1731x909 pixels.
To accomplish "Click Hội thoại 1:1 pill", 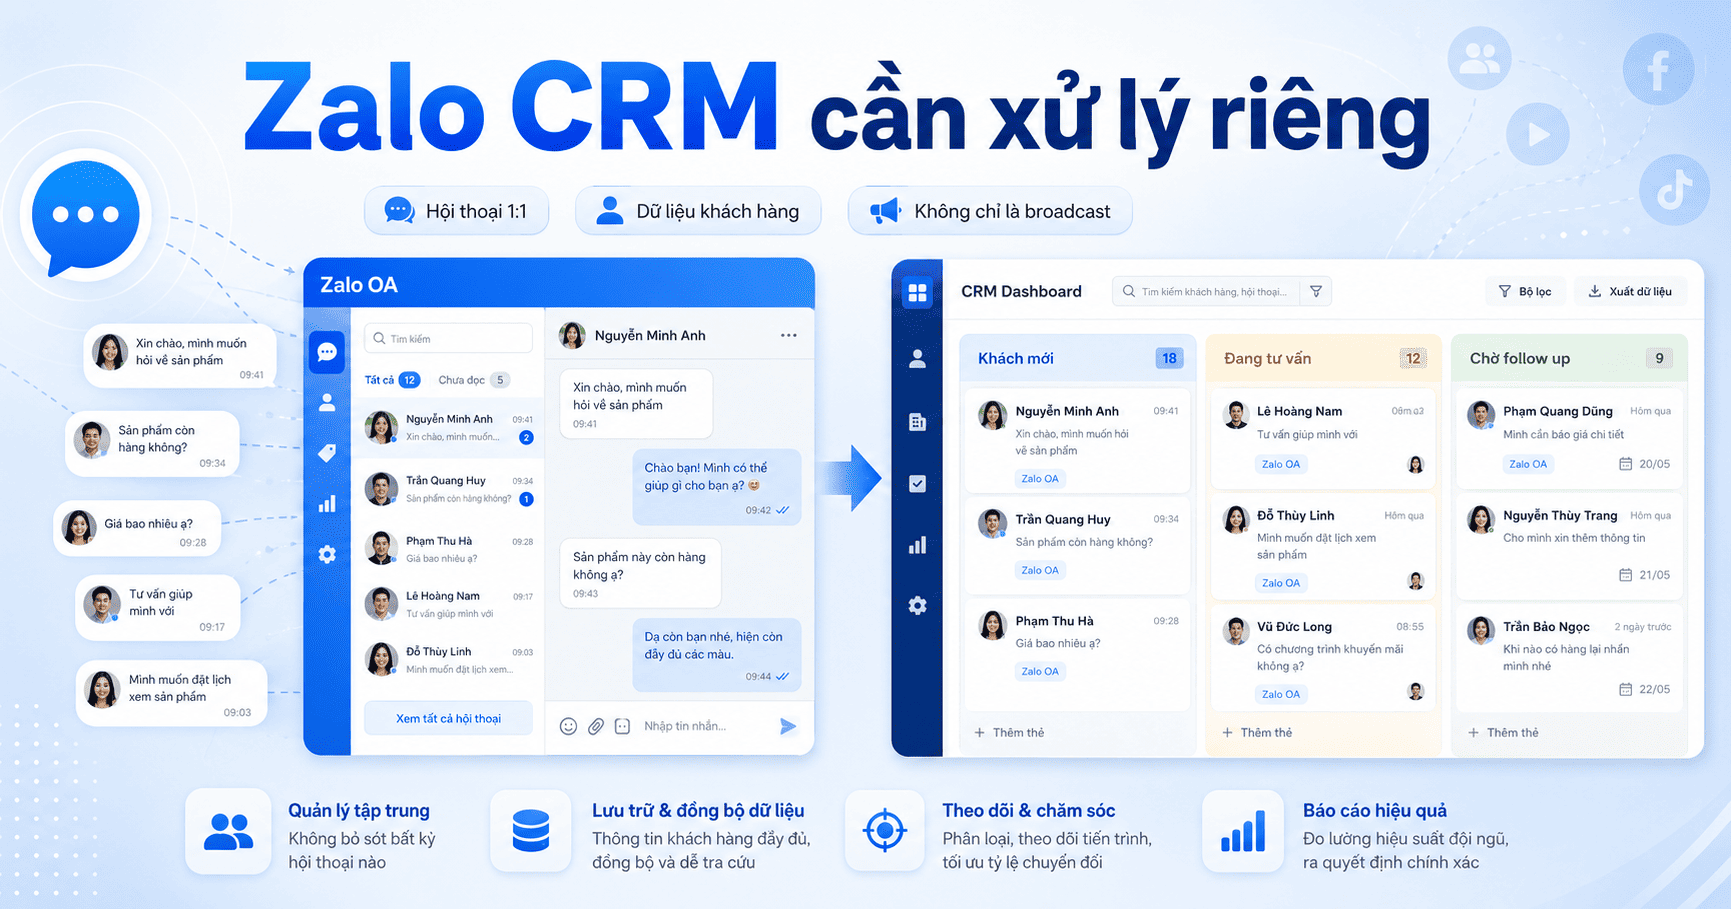I will (x=457, y=211).
